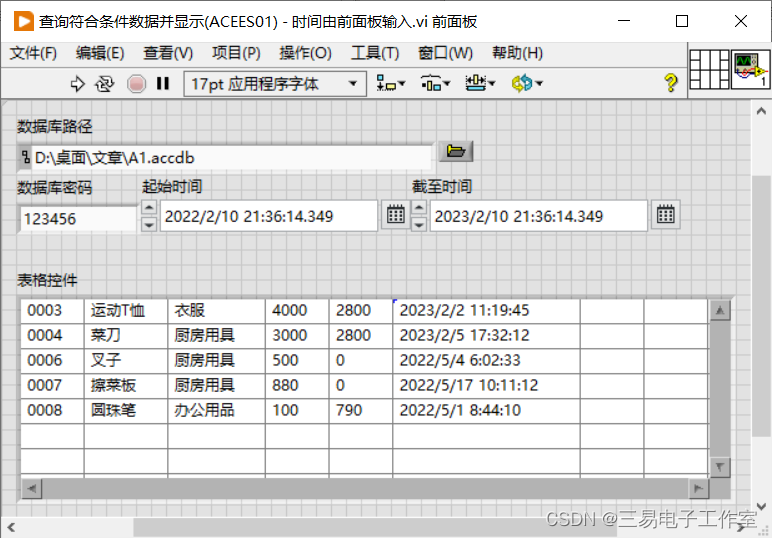Viewport: 772px width, 538px height.
Task: Click the yellow context help question mark
Action: click(671, 83)
